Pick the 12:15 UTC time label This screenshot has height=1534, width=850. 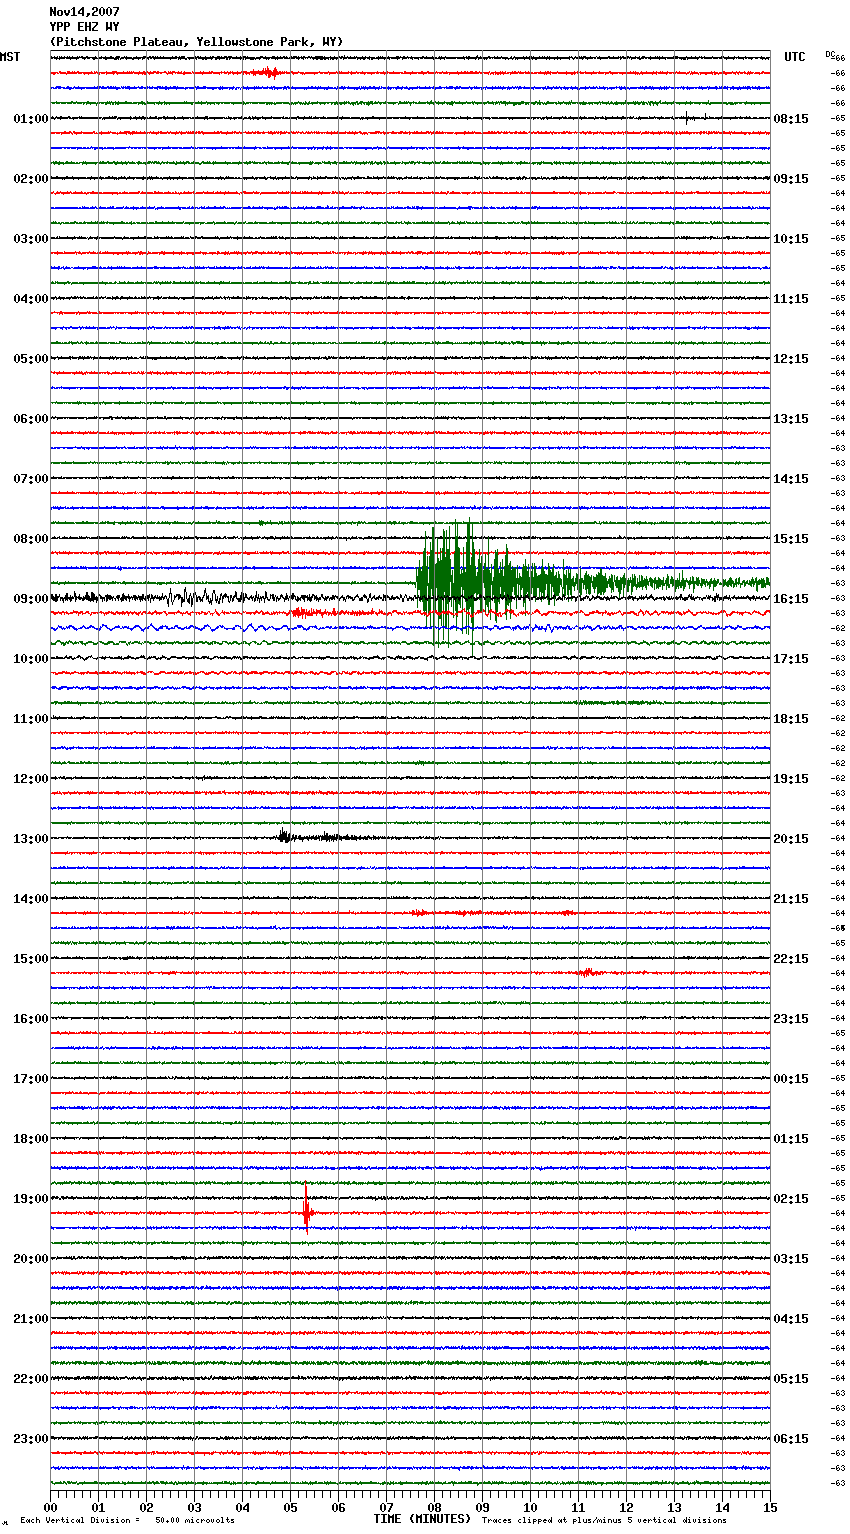coord(791,359)
